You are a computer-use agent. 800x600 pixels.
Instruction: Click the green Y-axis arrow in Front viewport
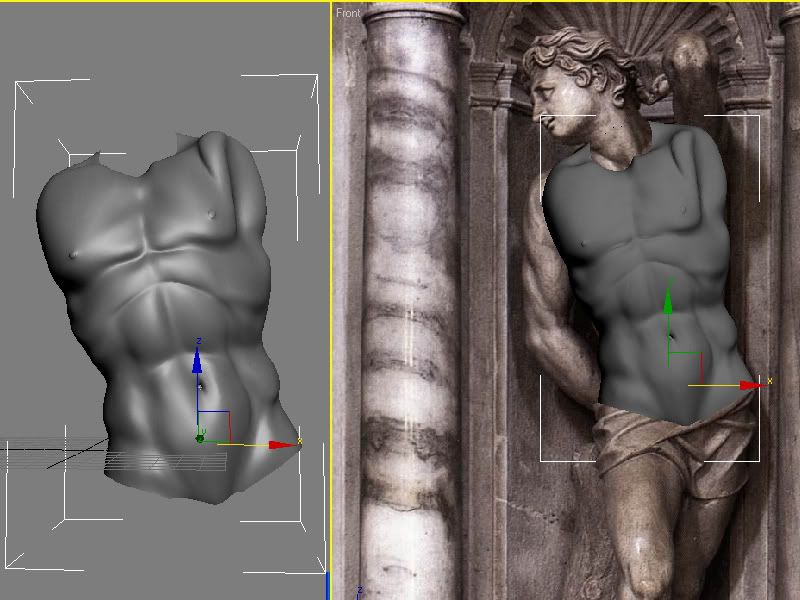(x=668, y=304)
